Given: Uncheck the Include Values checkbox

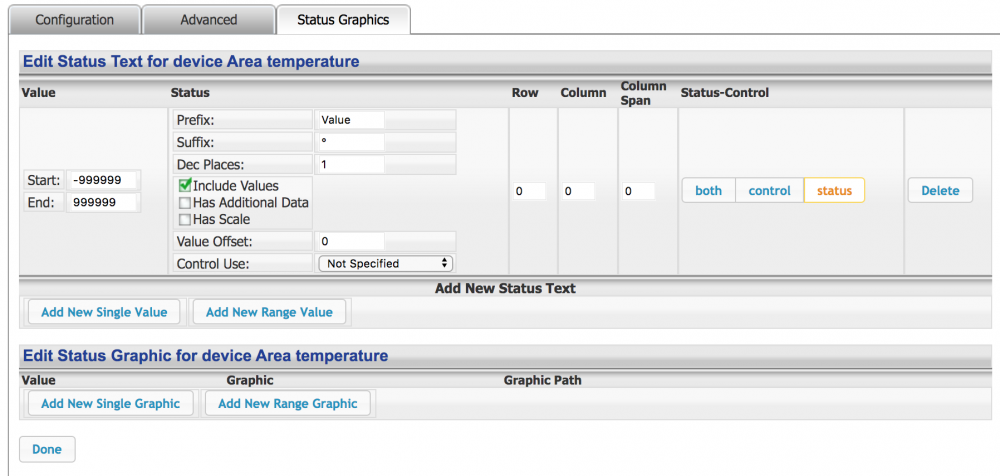Looking at the screenshot, I should click(x=185, y=186).
